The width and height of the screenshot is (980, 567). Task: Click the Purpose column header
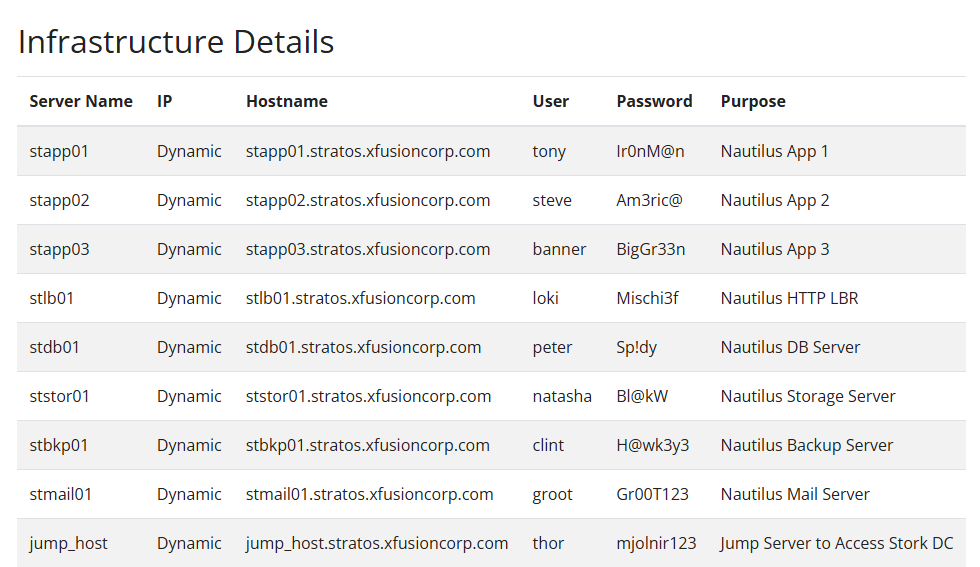(x=753, y=101)
